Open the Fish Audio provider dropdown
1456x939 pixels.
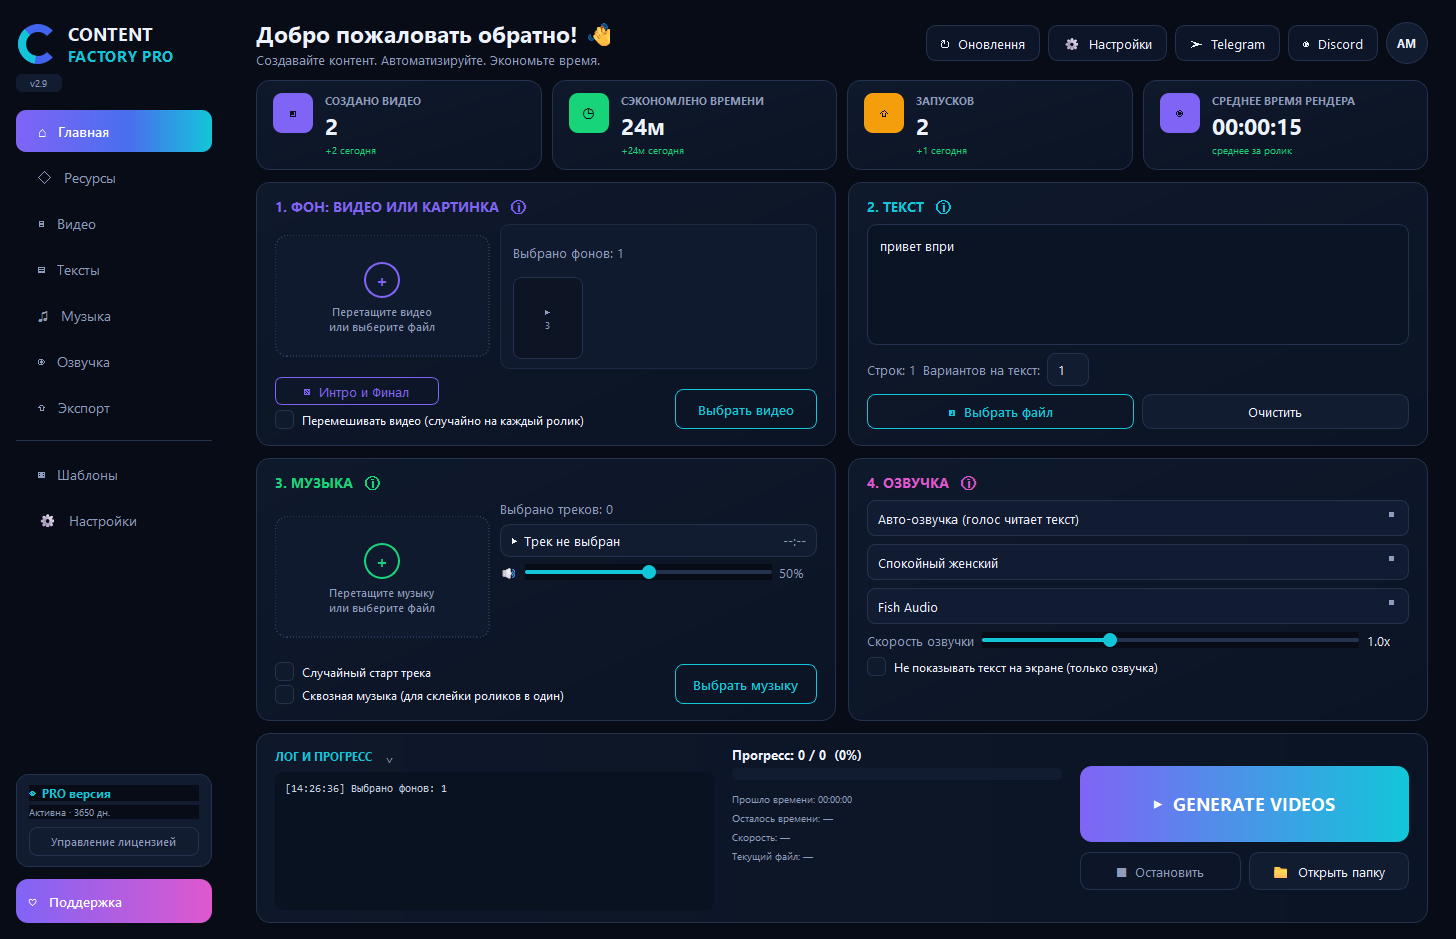(x=1137, y=606)
